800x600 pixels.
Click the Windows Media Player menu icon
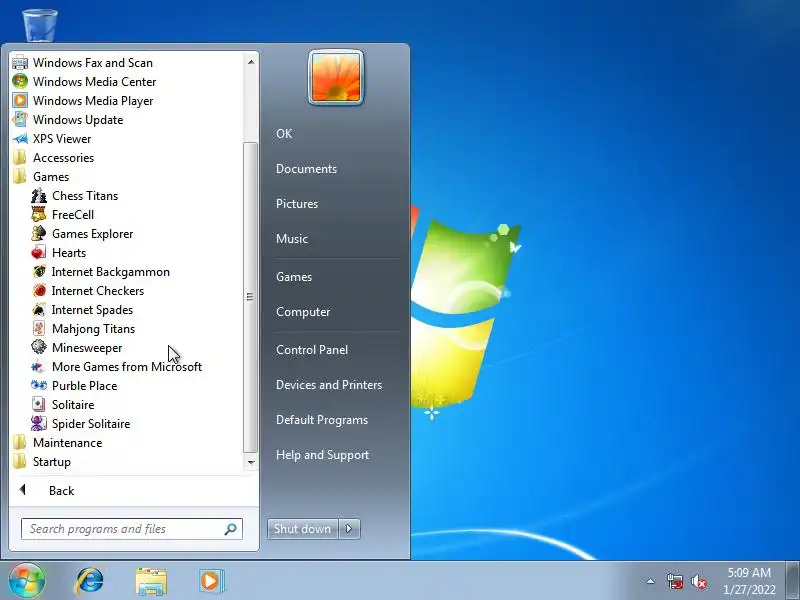point(20,101)
